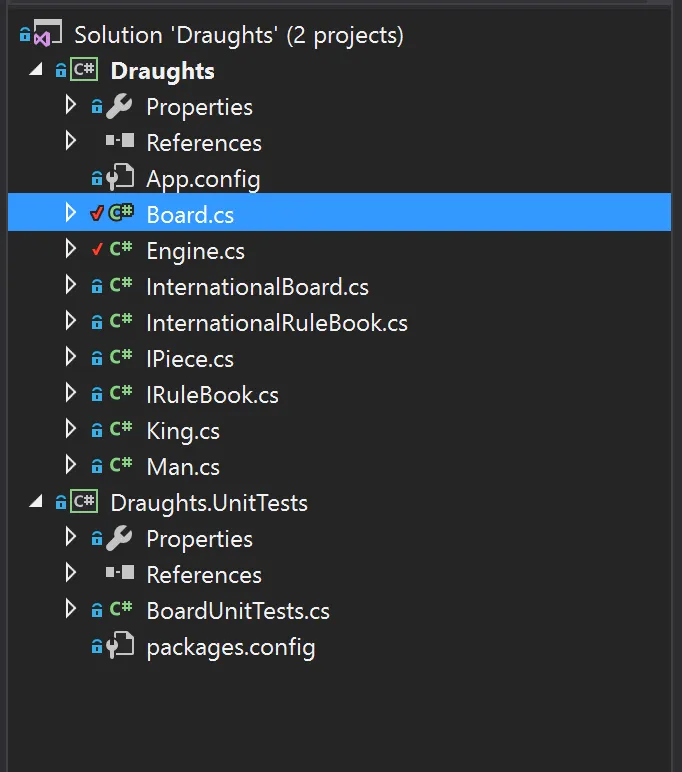Image resolution: width=682 pixels, height=772 pixels.
Task: Expand the InternationalRuleBook.cs node arrow
Action: pos(70,322)
